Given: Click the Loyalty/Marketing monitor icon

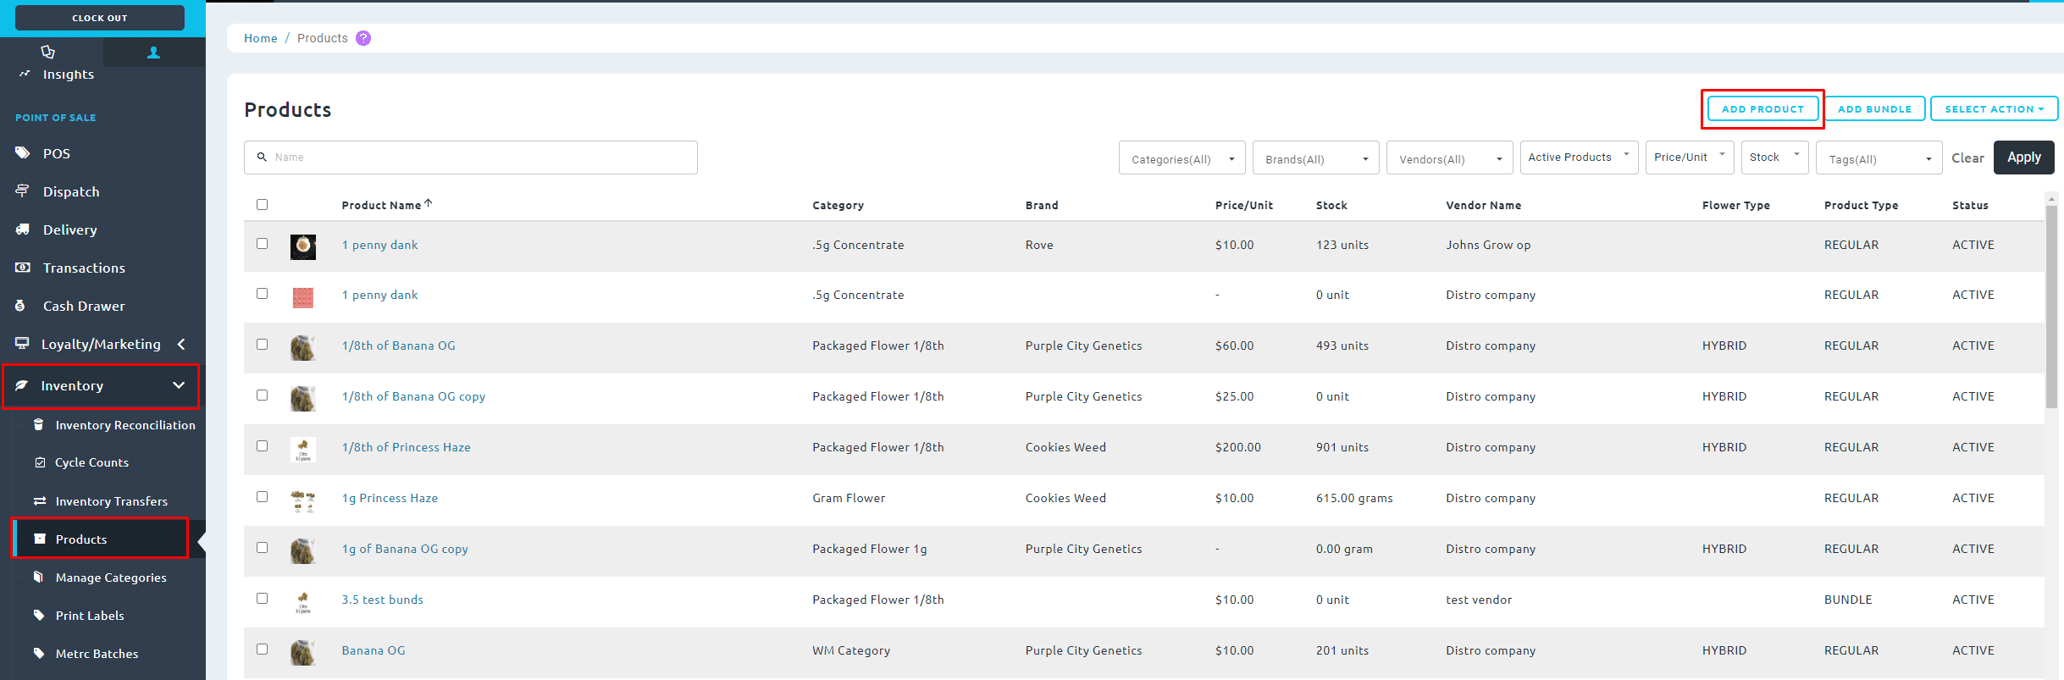Looking at the screenshot, I should tap(22, 343).
